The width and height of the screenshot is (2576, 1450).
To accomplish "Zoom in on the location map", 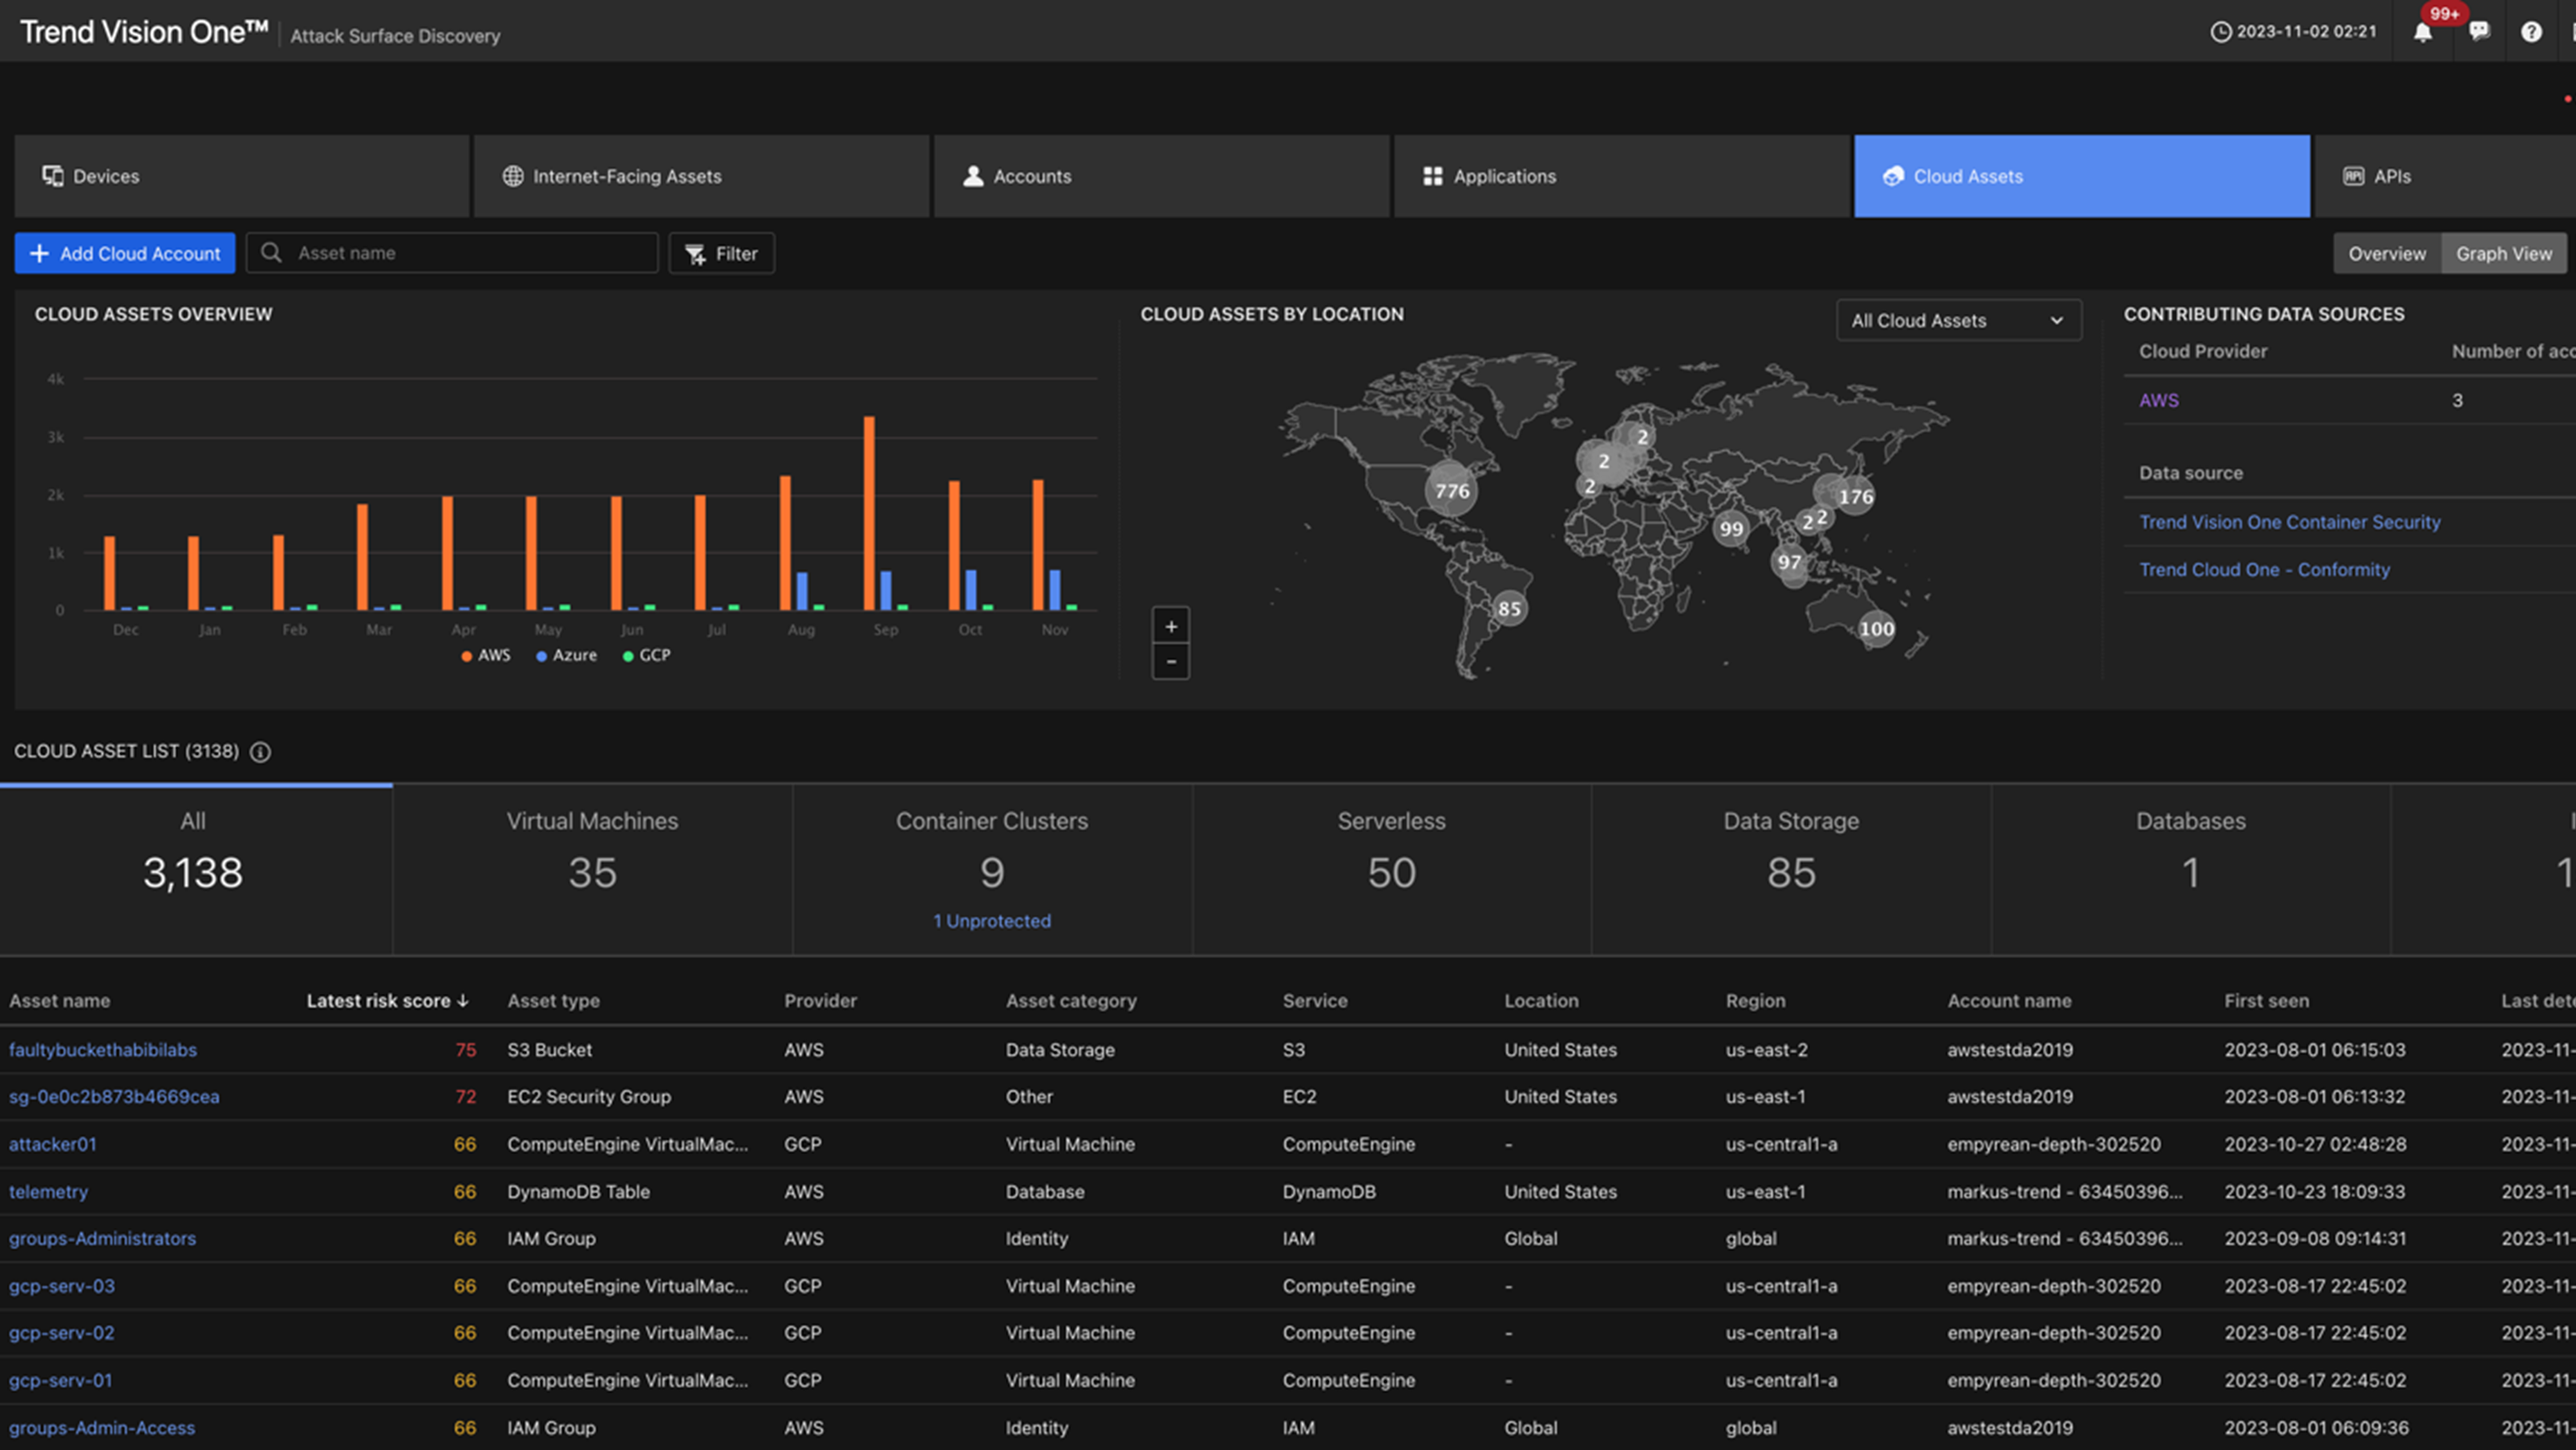I will pyautogui.click(x=1170, y=627).
